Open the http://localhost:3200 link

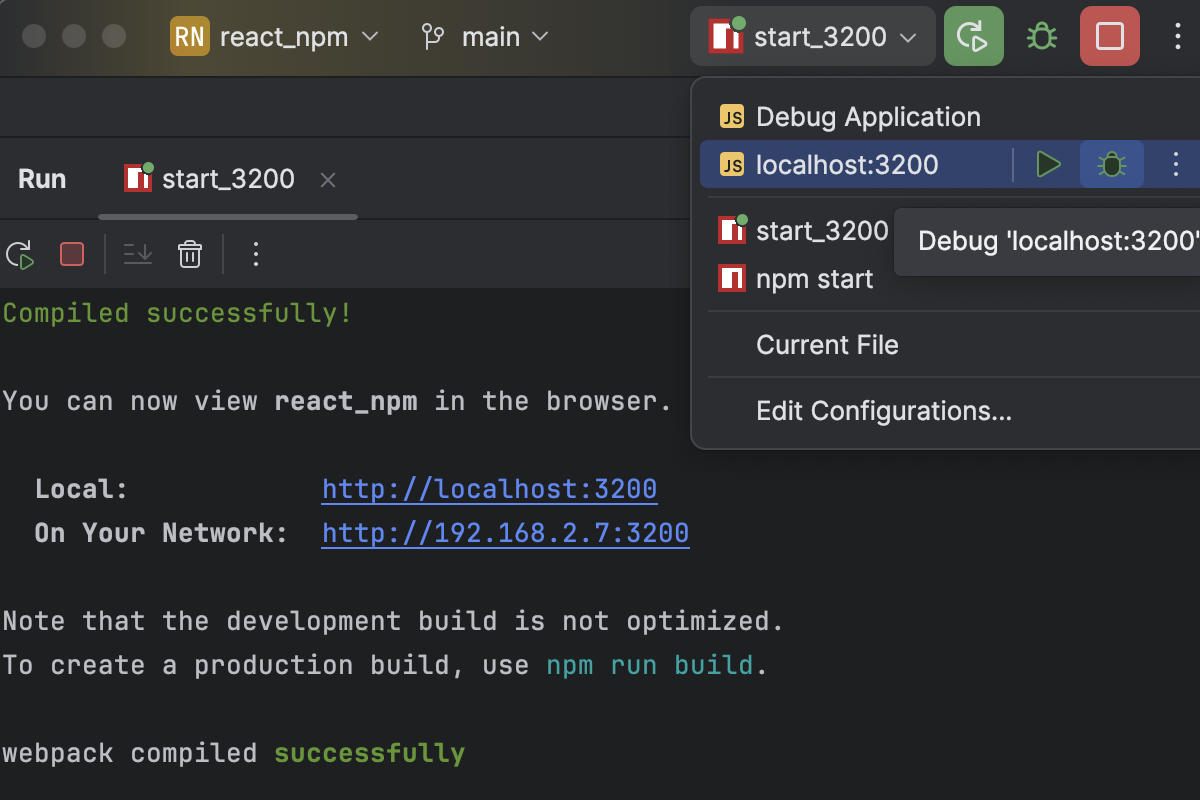point(489,488)
